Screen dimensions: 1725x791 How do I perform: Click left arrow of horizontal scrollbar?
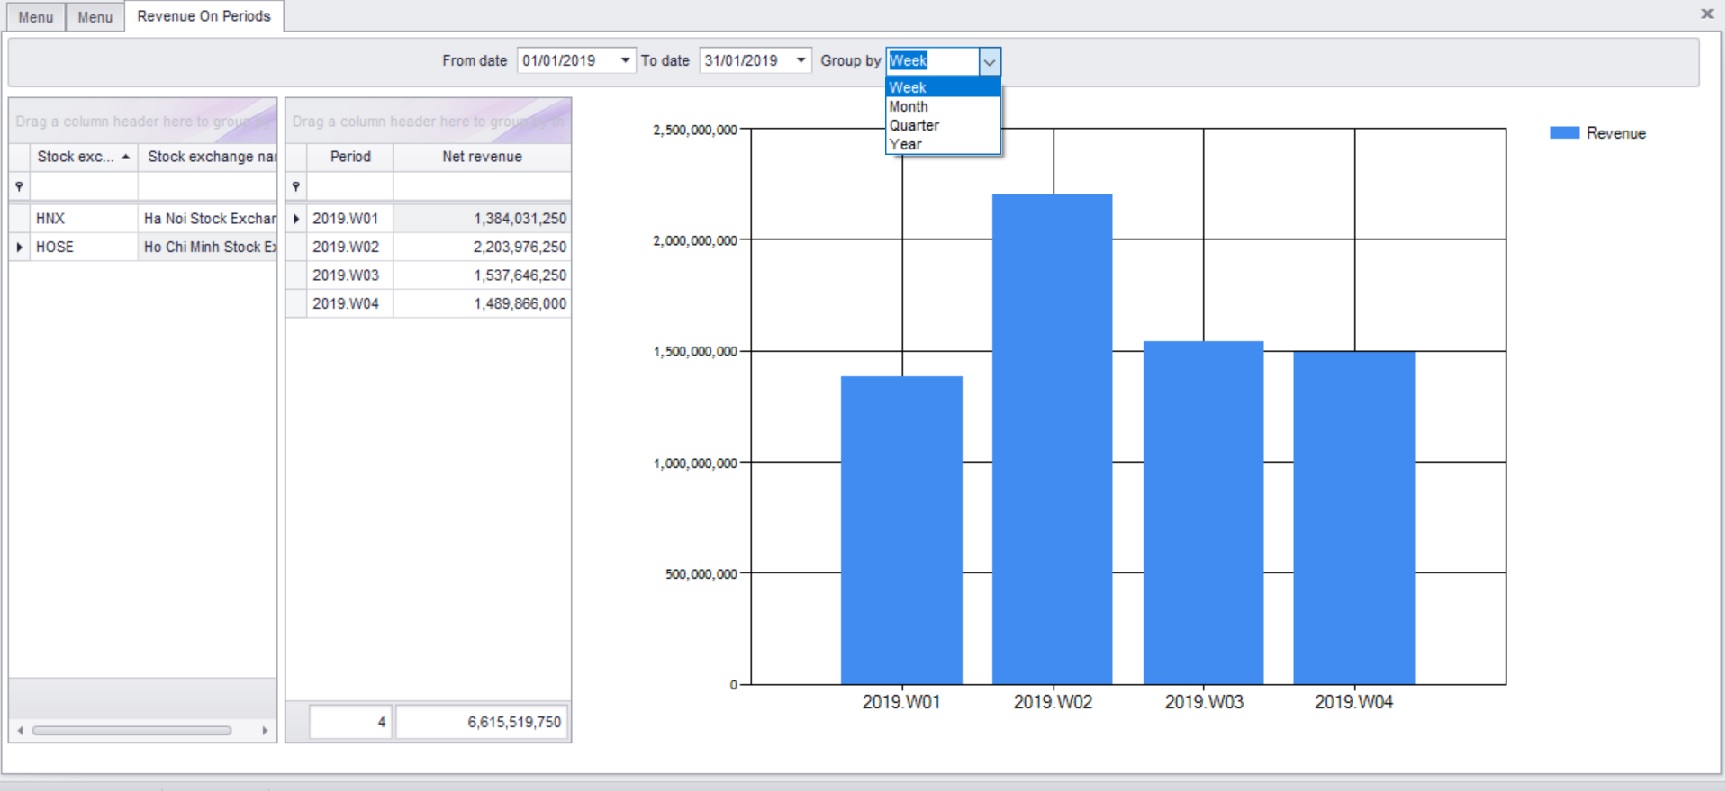(x=20, y=731)
